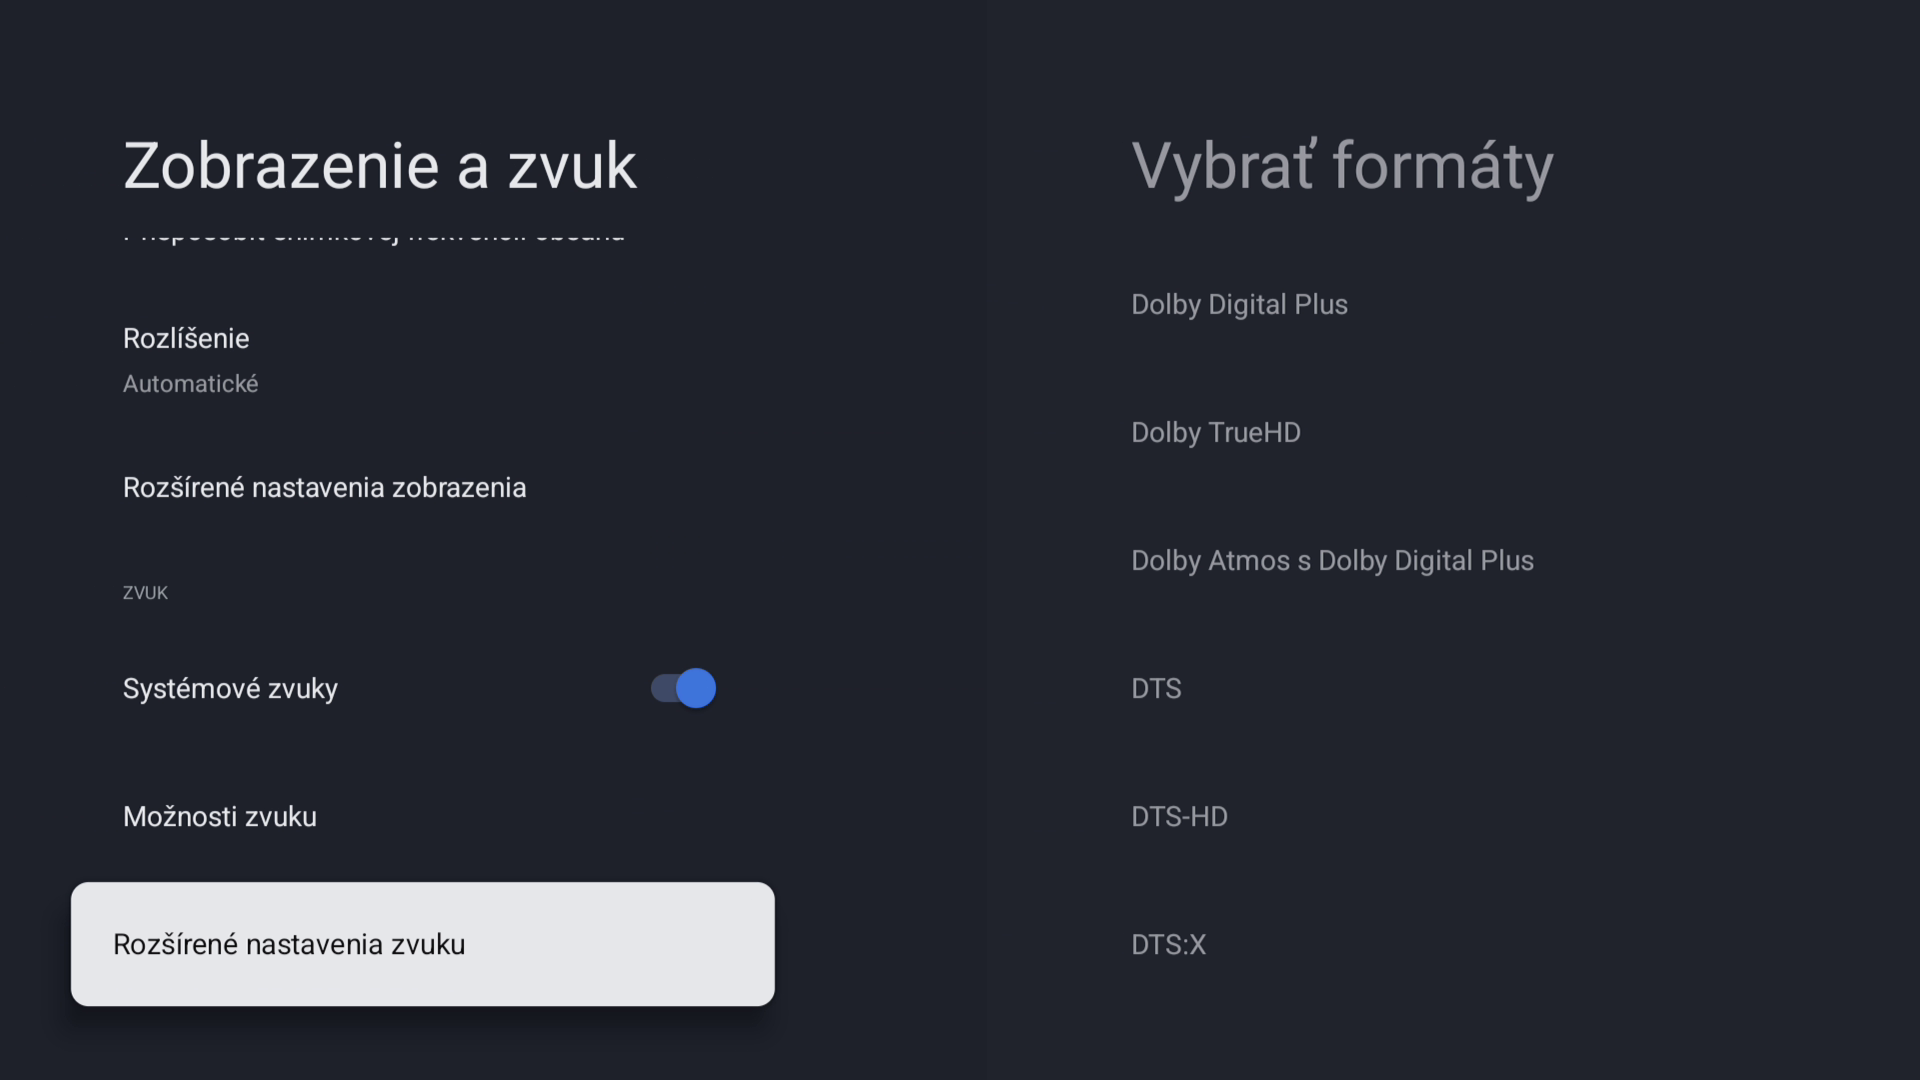Click the Systémové zvuky label text

click(230, 688)
